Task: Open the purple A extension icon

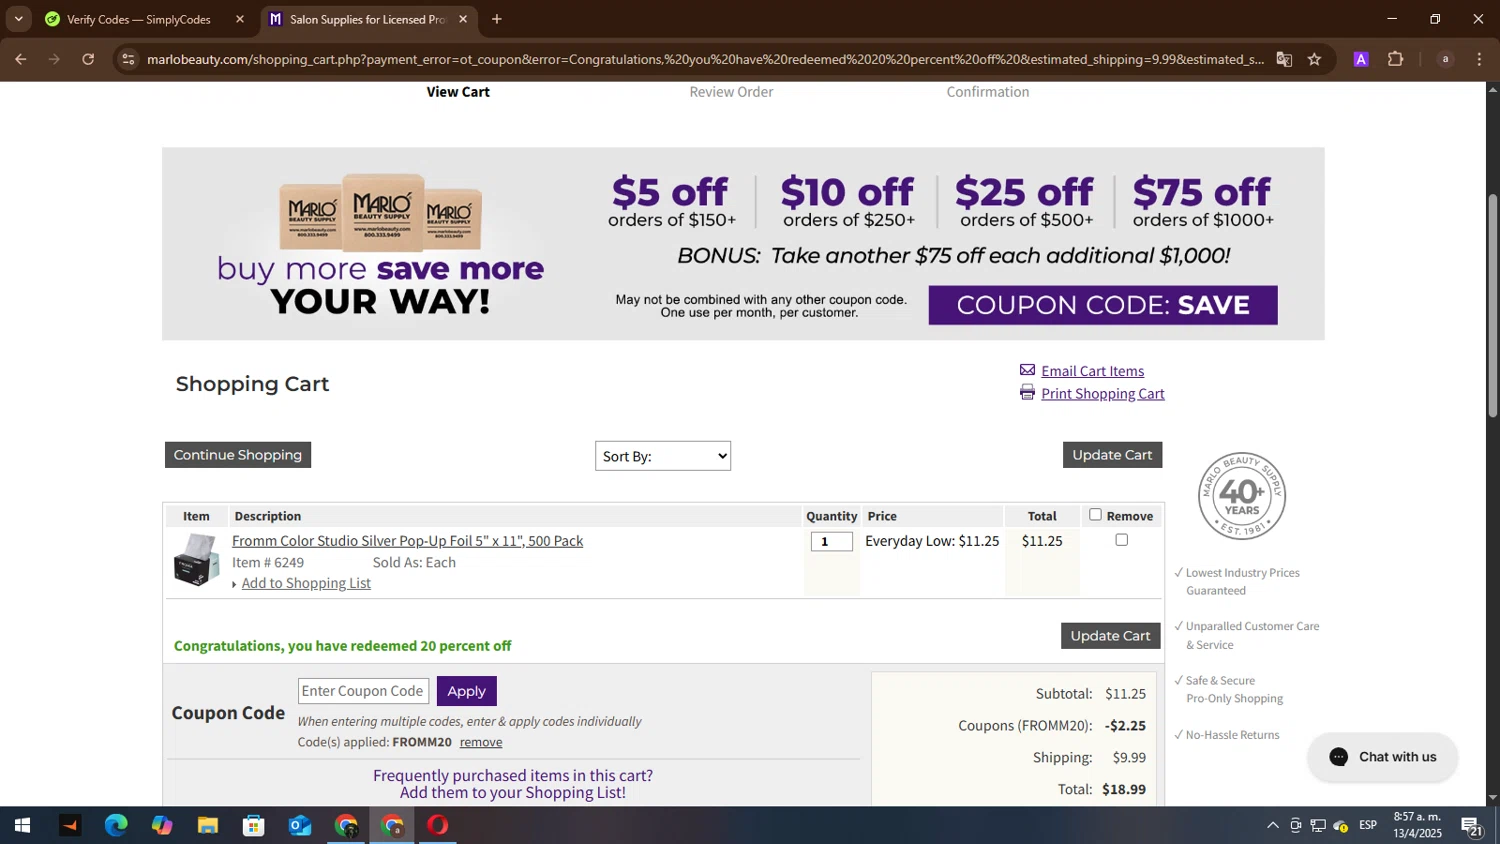Action: point(1360,59)
